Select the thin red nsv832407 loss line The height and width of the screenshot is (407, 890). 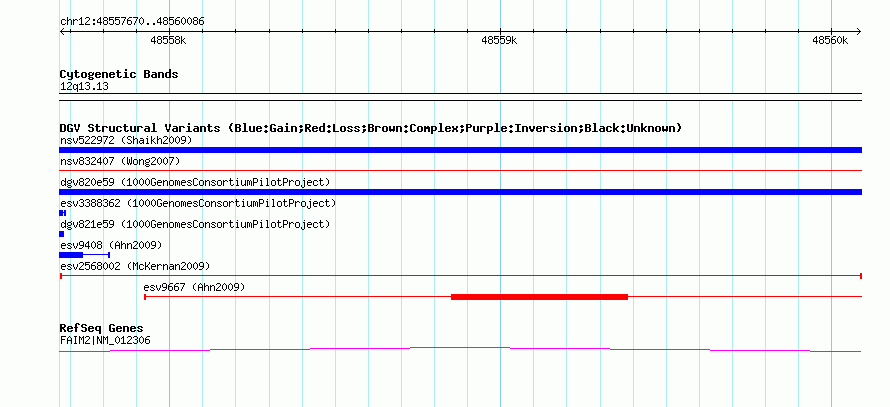point(460,170)
